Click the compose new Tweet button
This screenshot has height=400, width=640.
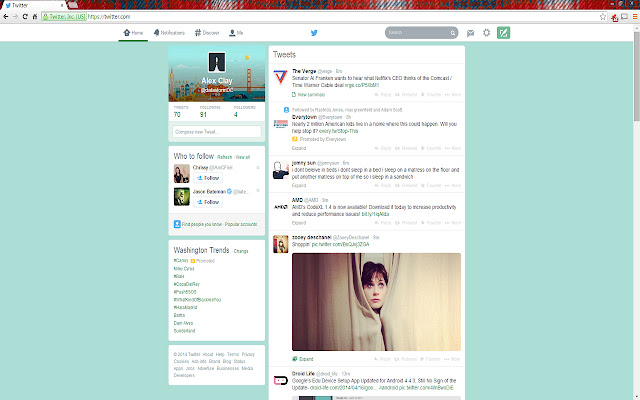(503, 33)
